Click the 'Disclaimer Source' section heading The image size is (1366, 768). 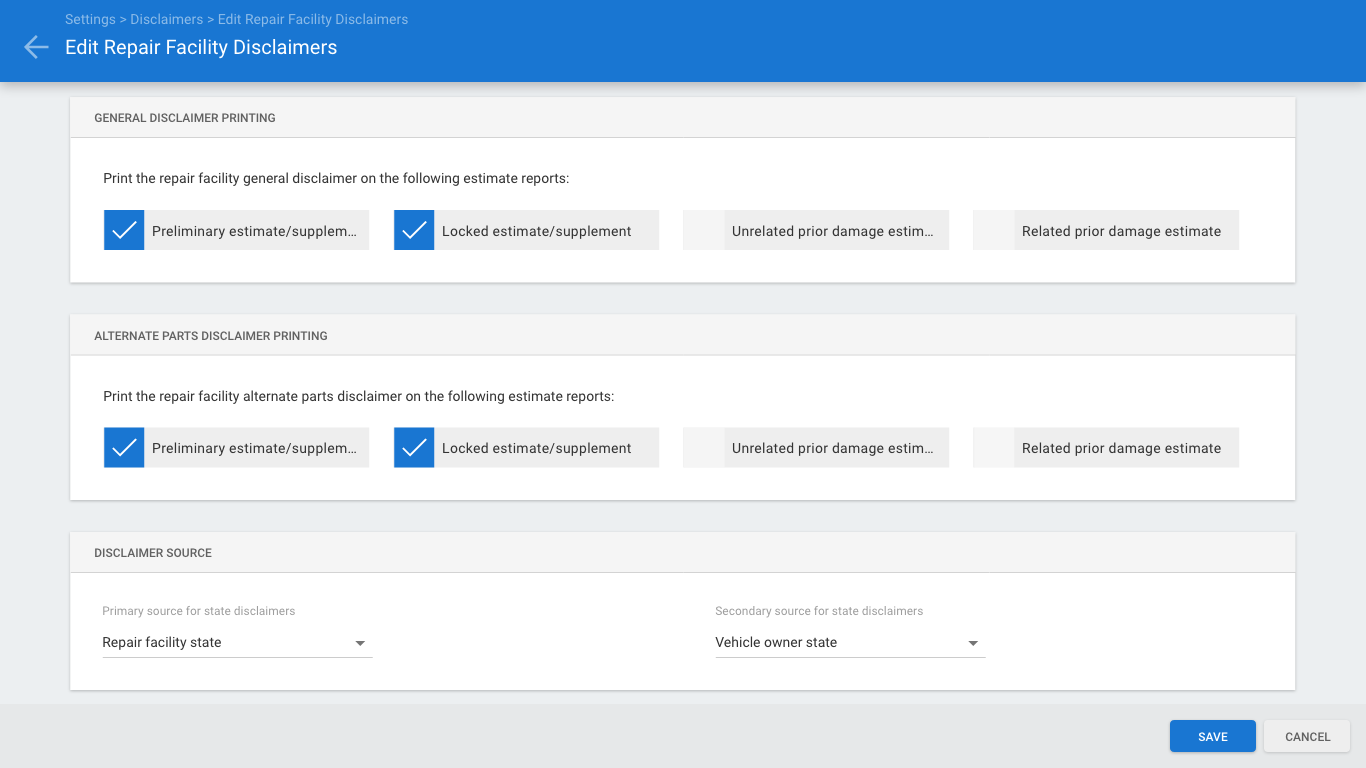(153, 553)
